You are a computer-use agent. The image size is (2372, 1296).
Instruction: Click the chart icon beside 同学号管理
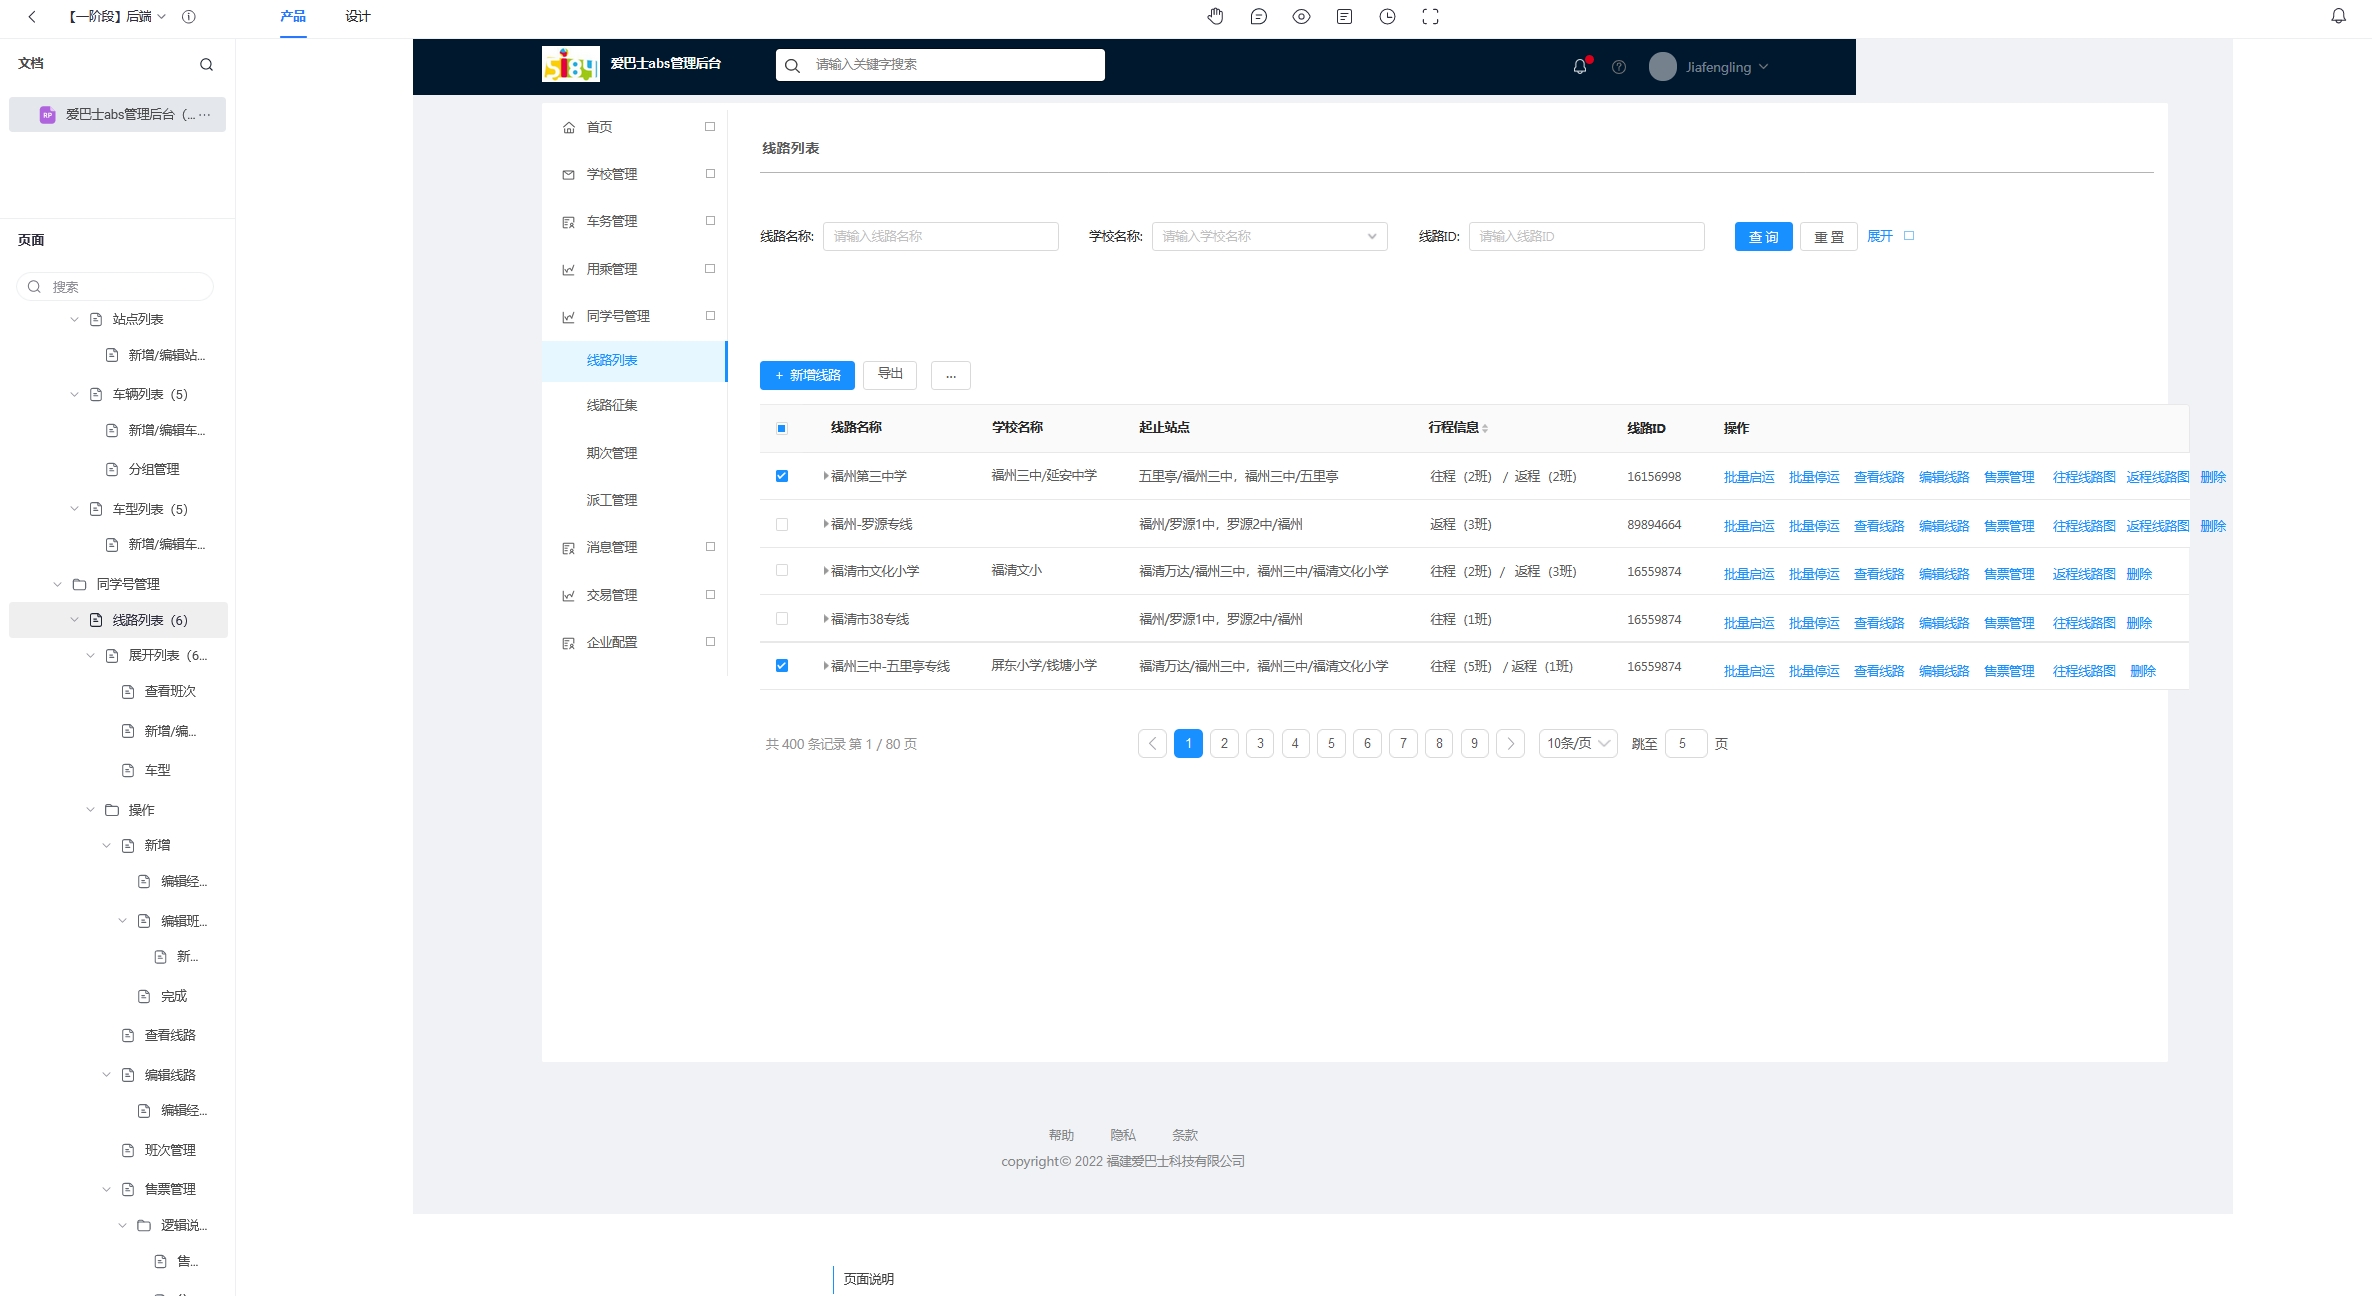click(569, 316)
